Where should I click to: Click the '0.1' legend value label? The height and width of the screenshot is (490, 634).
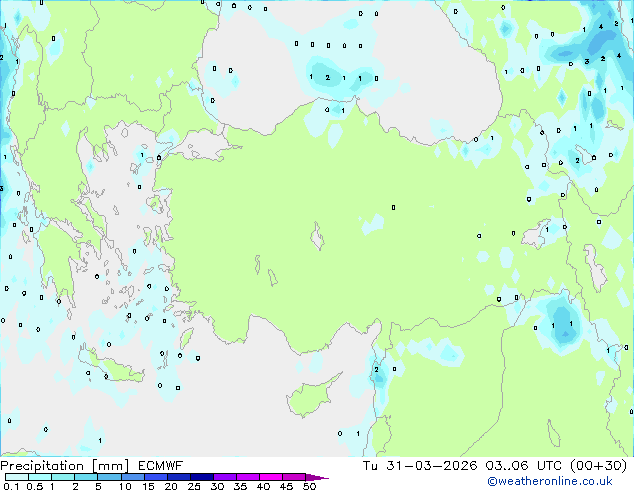pos(11,486)
